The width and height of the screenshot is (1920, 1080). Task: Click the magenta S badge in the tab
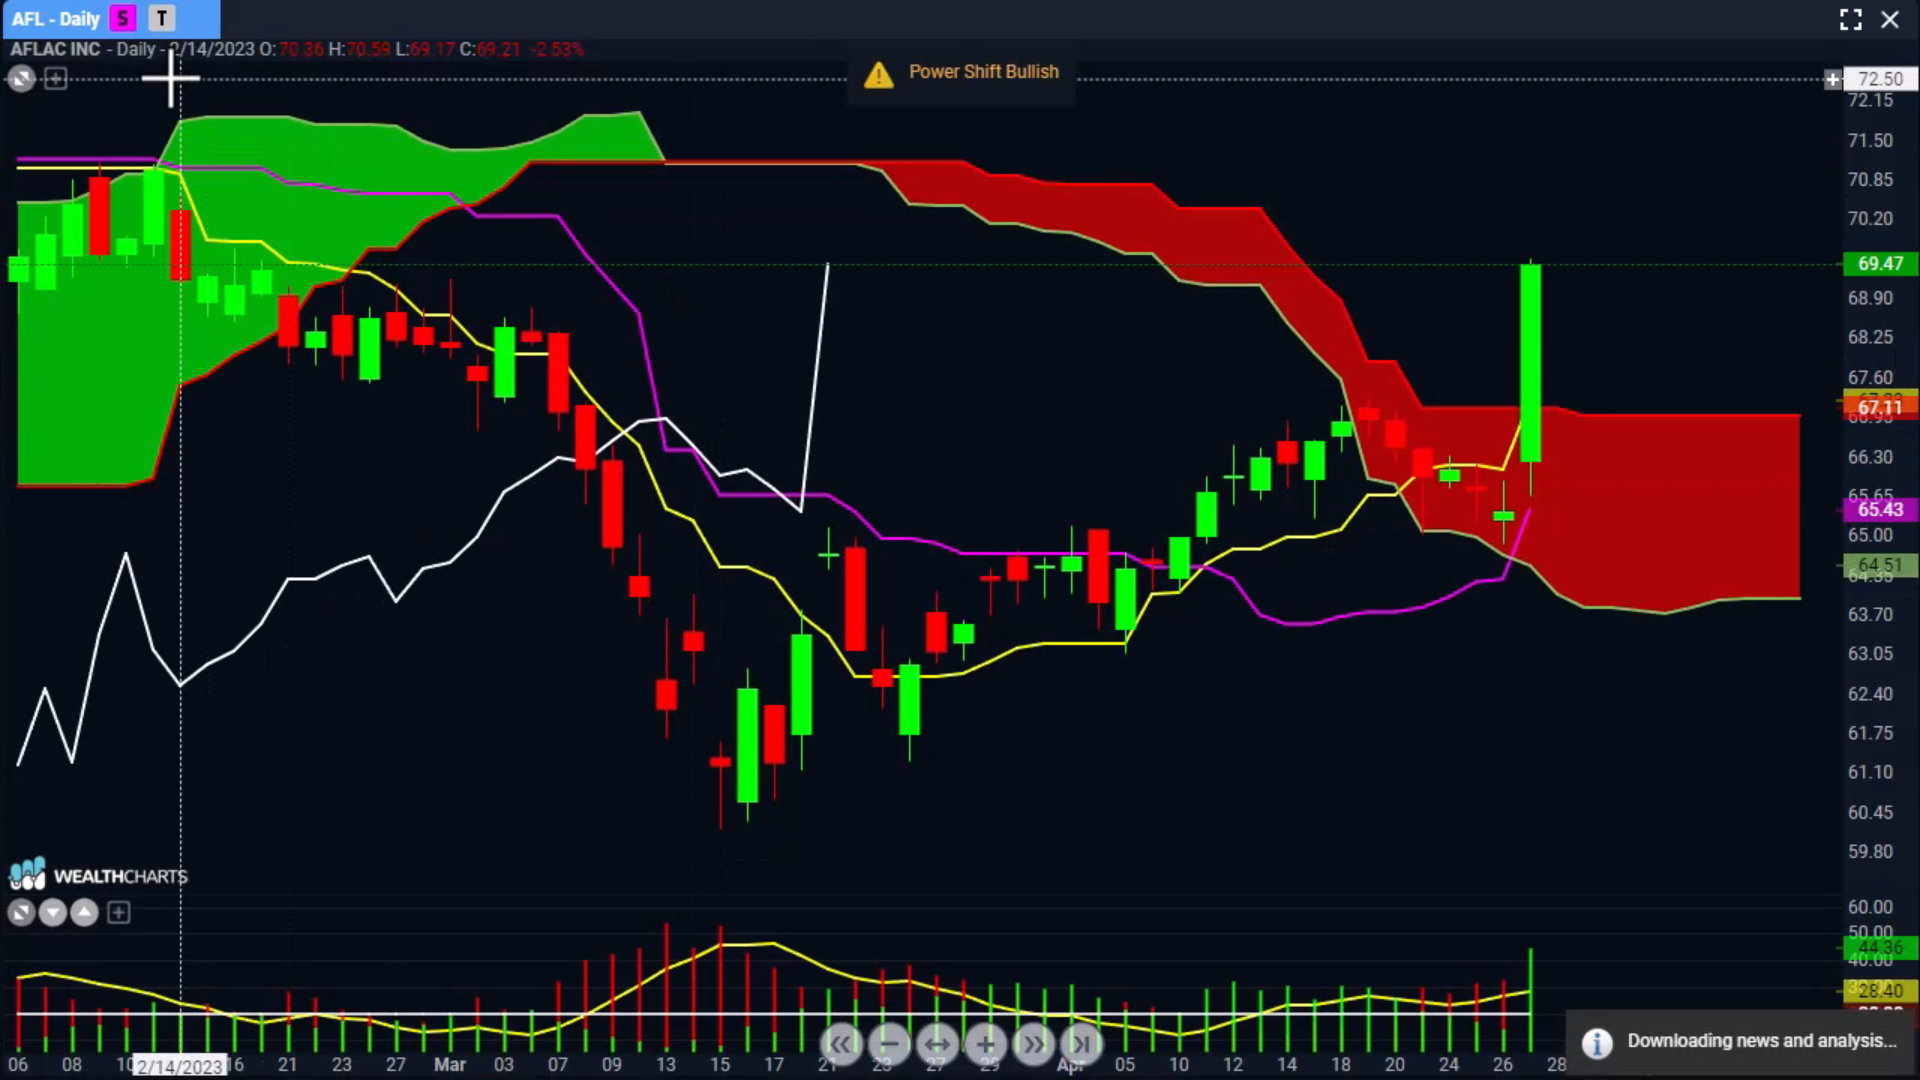point(123,18)
